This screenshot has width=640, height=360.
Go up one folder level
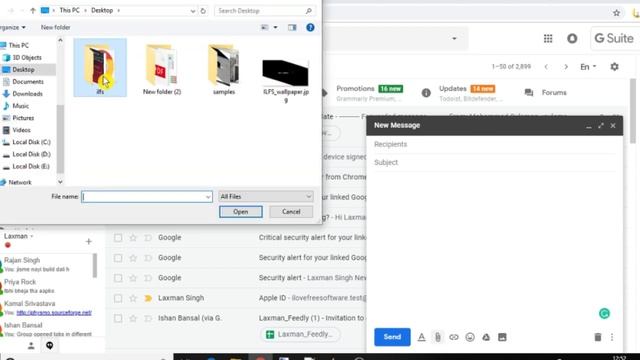pyautogui.click(x=33, y=11)
